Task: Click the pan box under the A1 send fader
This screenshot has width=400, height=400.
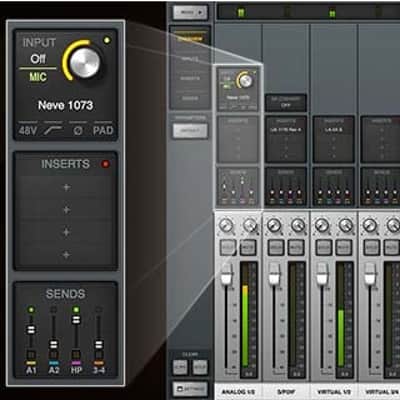Action: [31, 354]
